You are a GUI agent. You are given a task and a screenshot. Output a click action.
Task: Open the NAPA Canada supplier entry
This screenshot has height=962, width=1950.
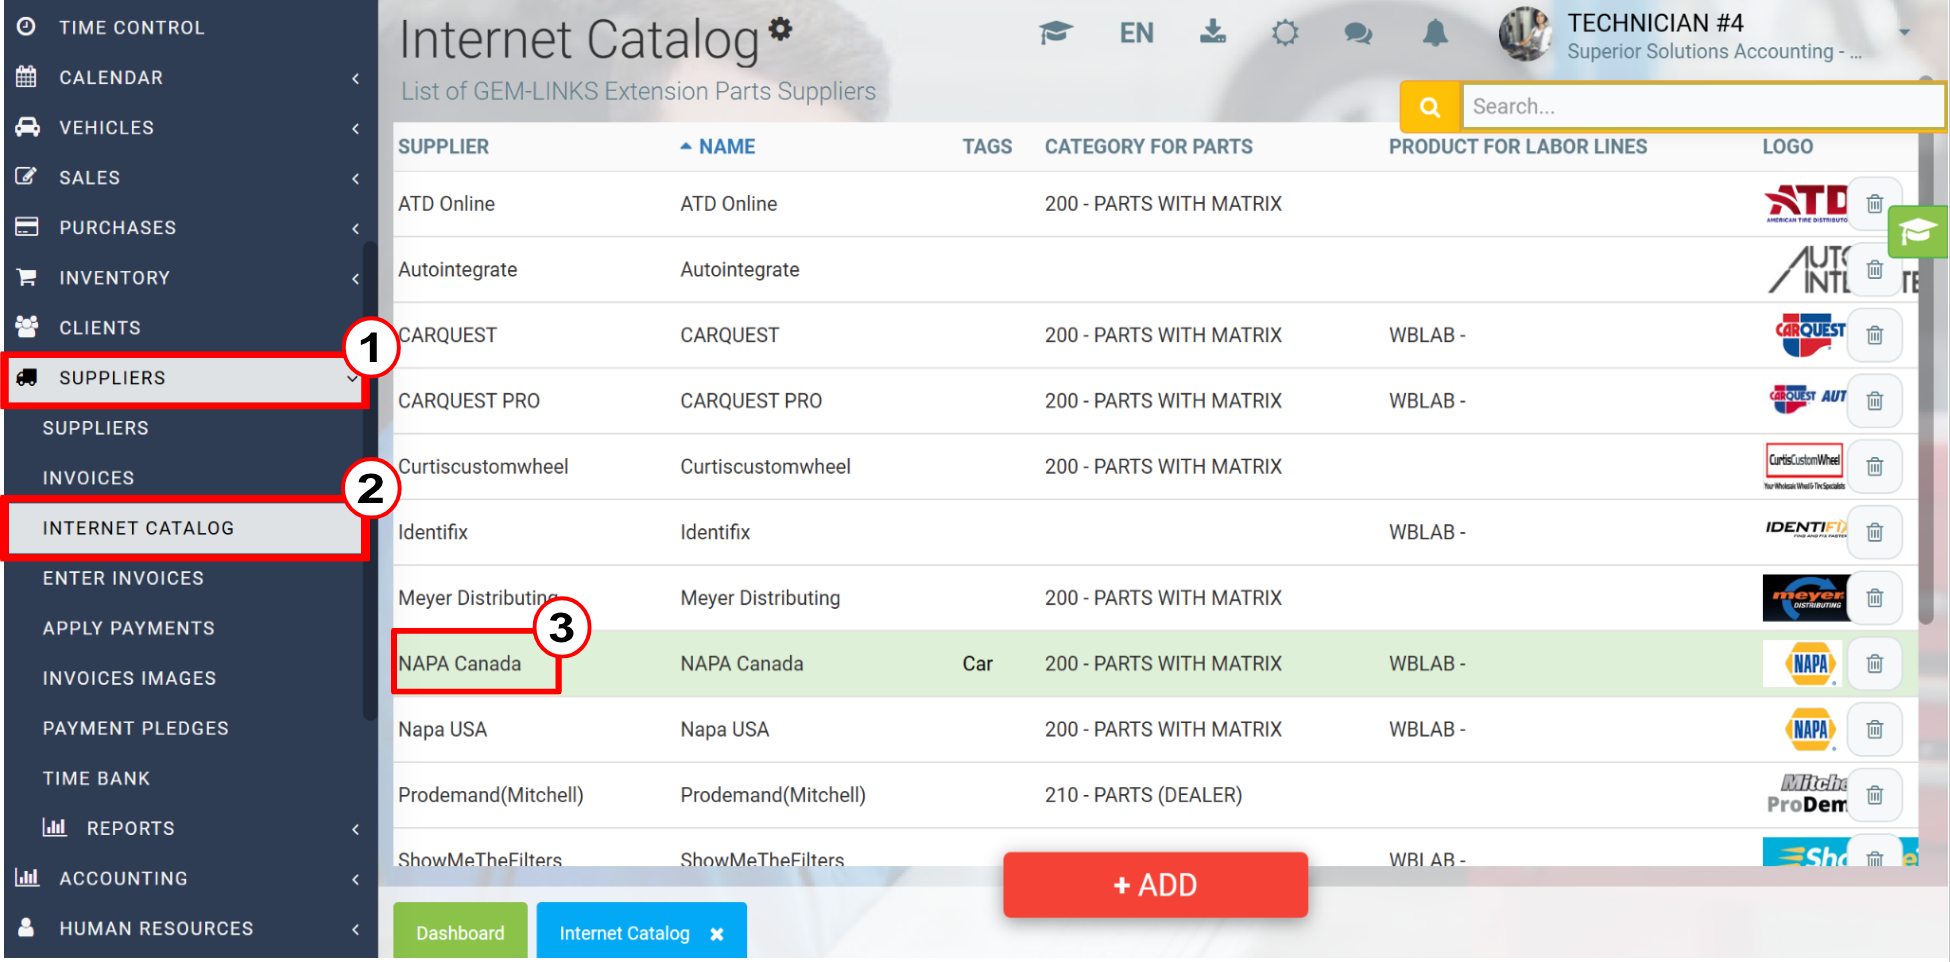459,664
